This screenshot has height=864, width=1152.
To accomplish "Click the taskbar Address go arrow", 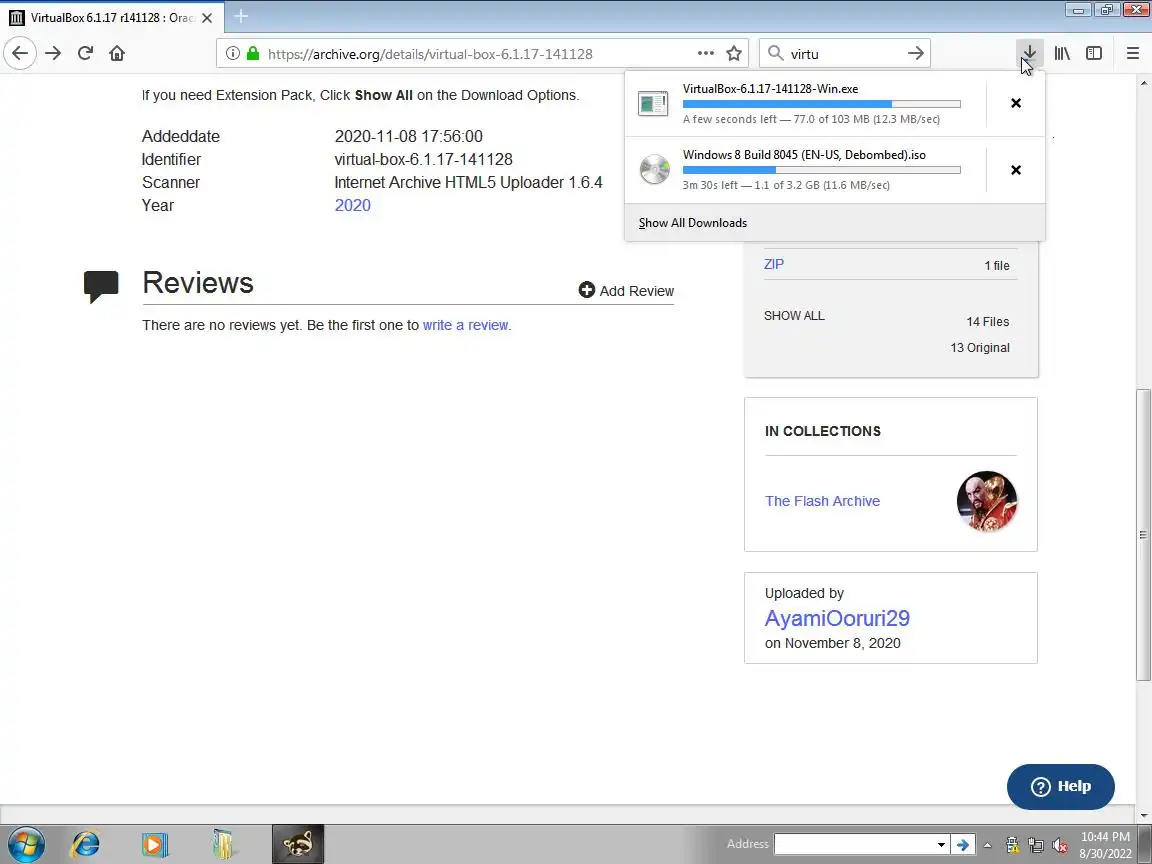I will (x=962, y=844).
